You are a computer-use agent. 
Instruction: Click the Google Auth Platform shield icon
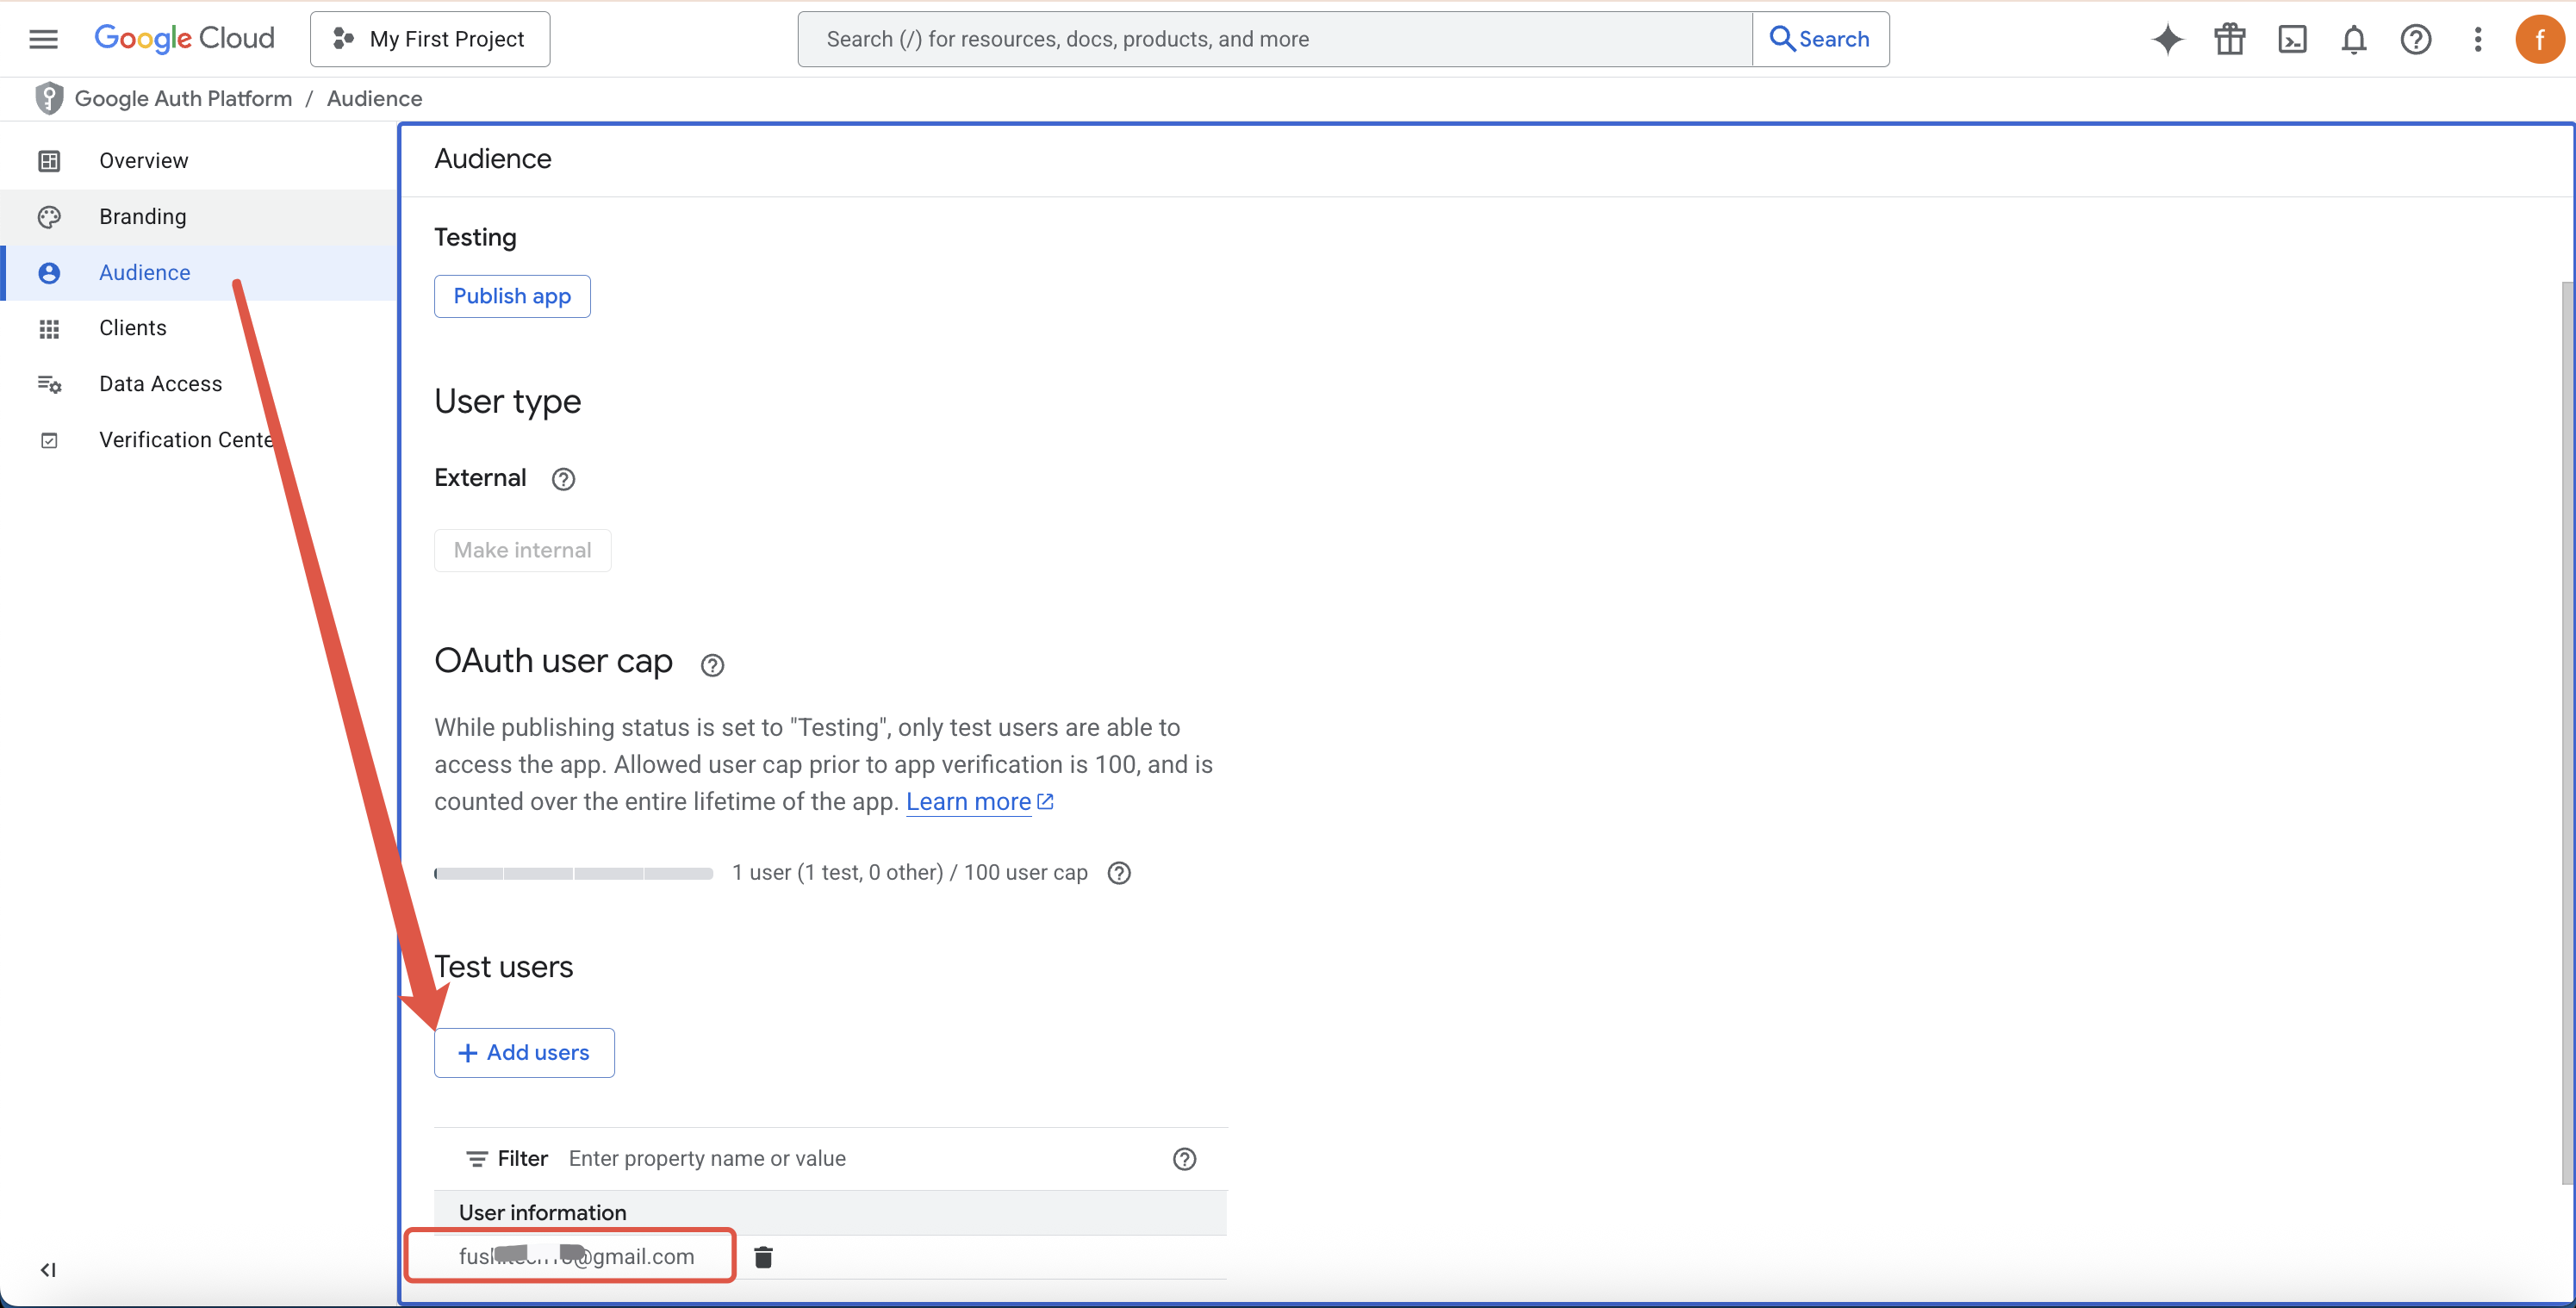click(48, 98)
